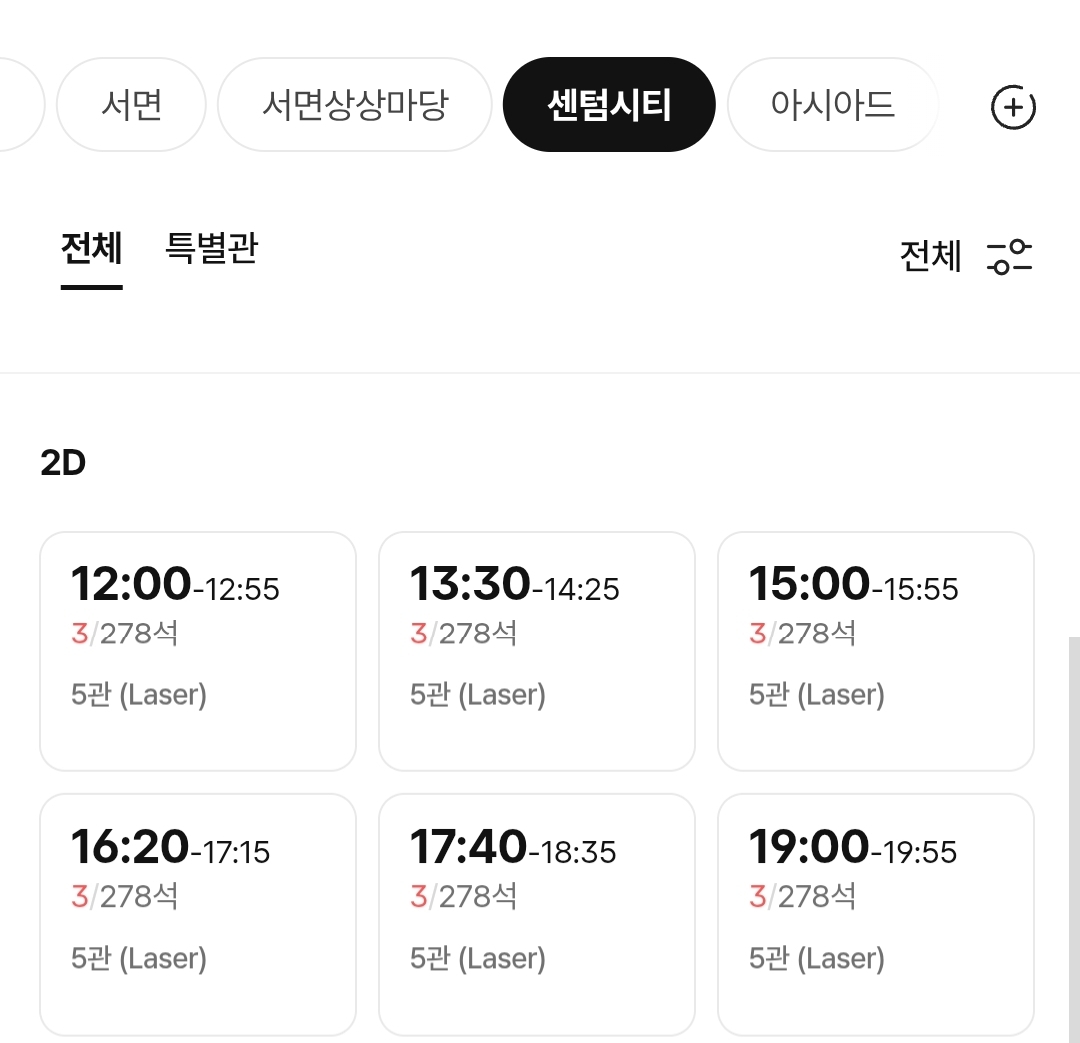Click the 2D format section heading
1080x1043 pixels.
(63, 463)
